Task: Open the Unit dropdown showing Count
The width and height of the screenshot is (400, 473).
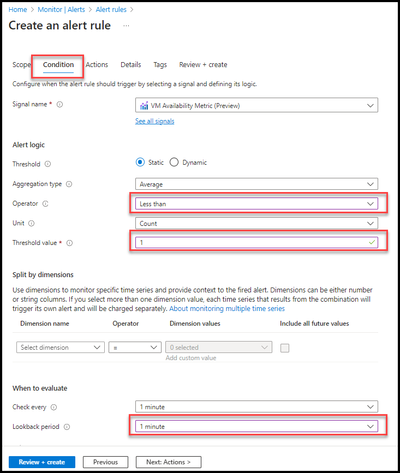Action: (257, 223)
